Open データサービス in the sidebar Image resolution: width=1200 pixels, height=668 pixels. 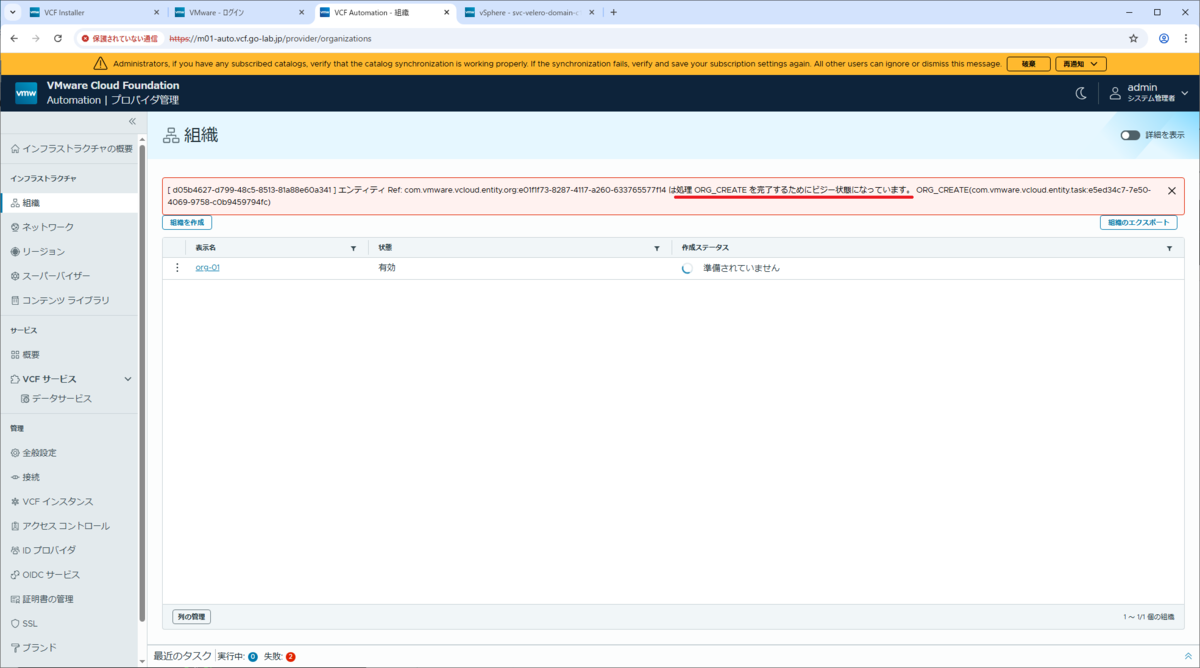[x=57, y=398]
